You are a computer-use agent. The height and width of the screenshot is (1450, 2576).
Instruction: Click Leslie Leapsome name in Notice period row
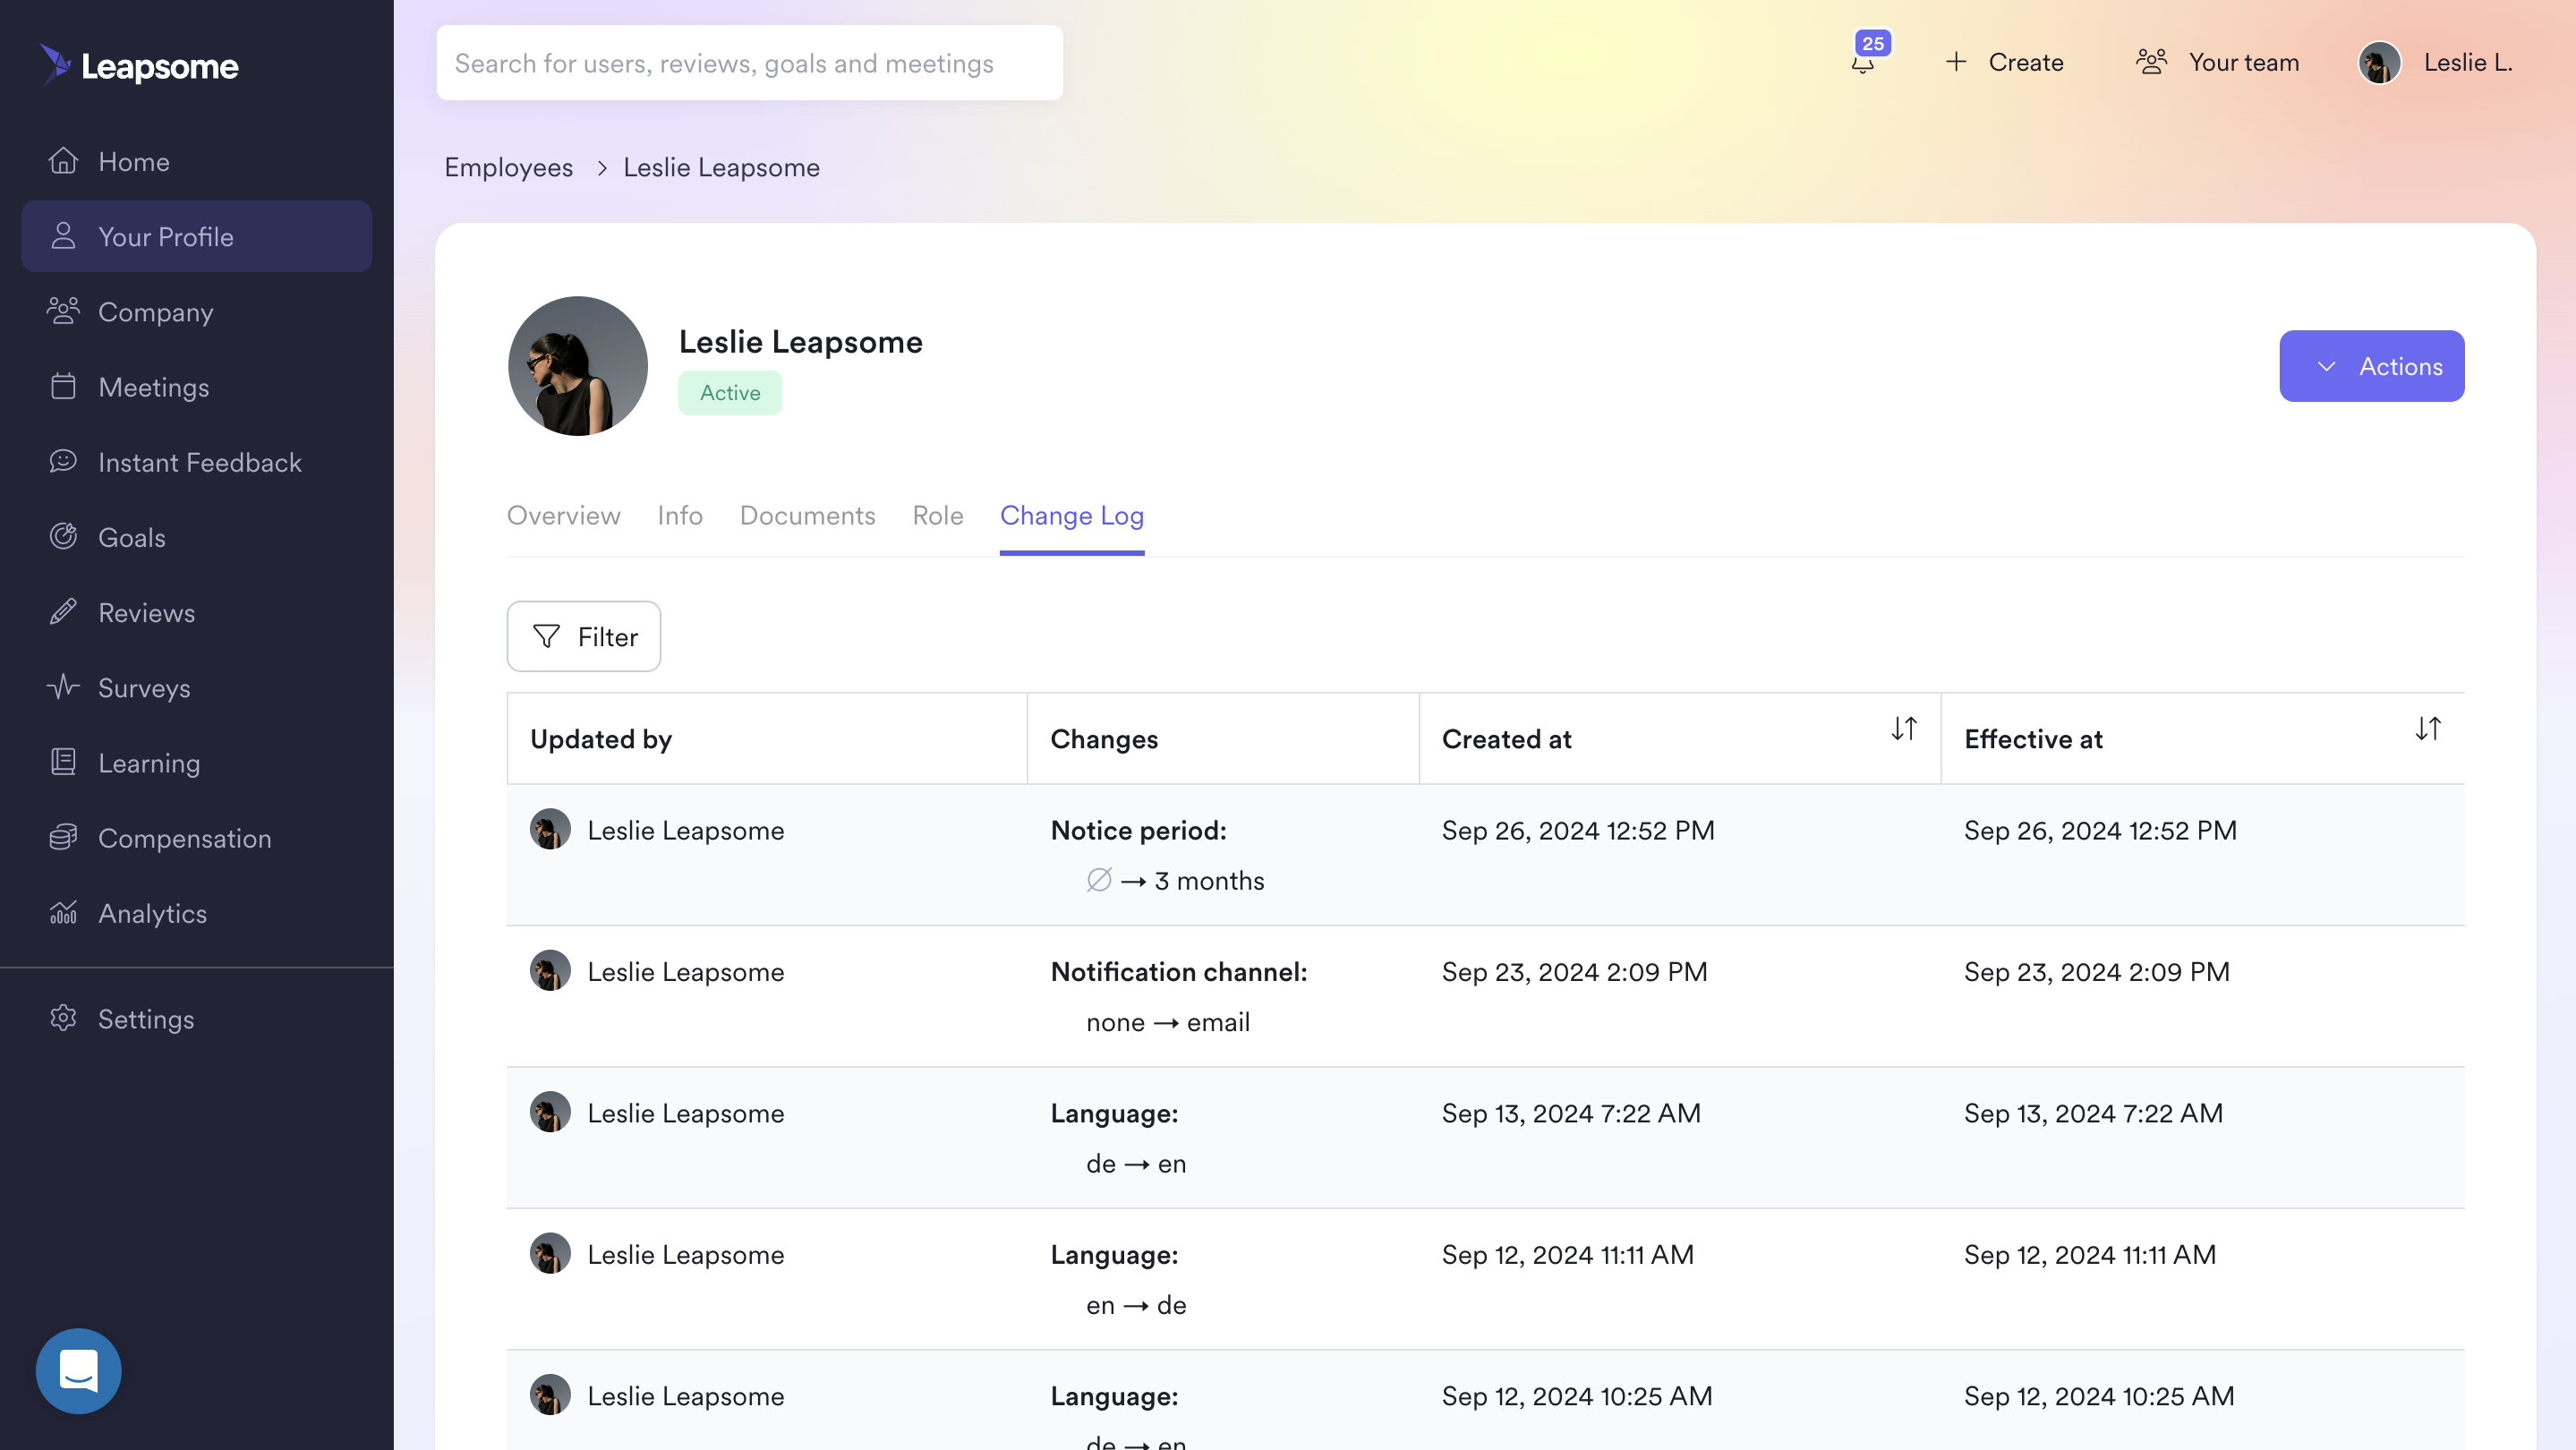685,830
